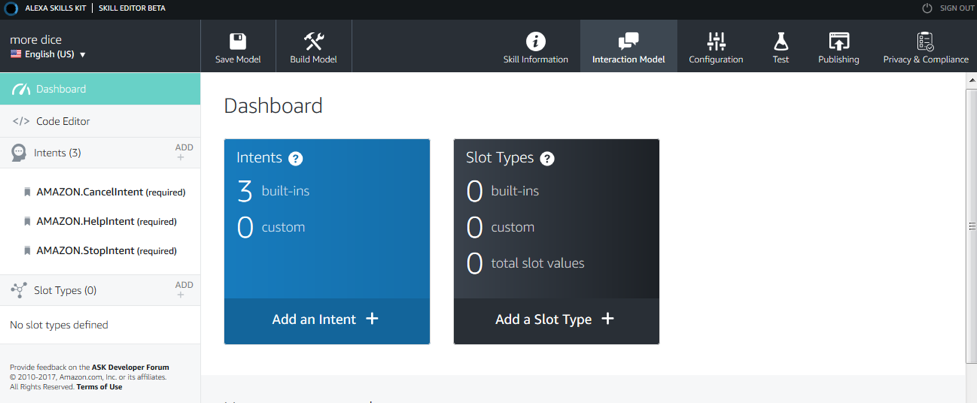Click the Add a Slot Type button

coord(556,321)
